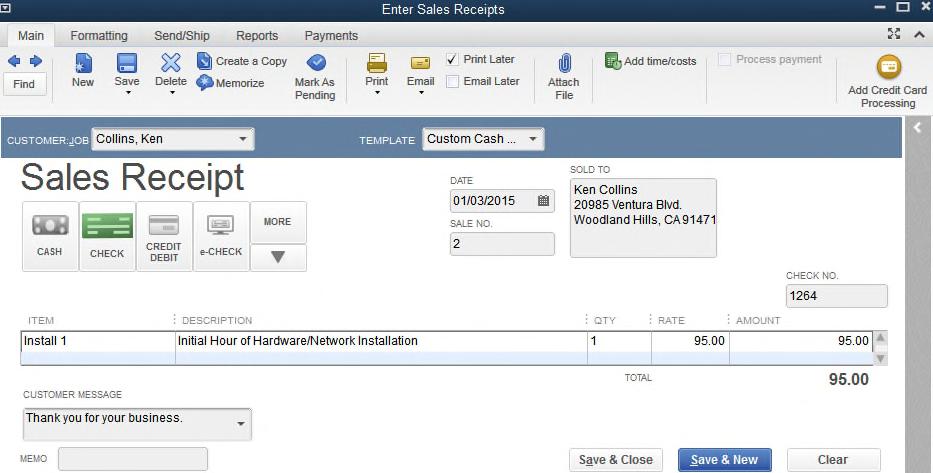
Task: Toggle Print Later checkbox
Action: (x=452, y=59)
